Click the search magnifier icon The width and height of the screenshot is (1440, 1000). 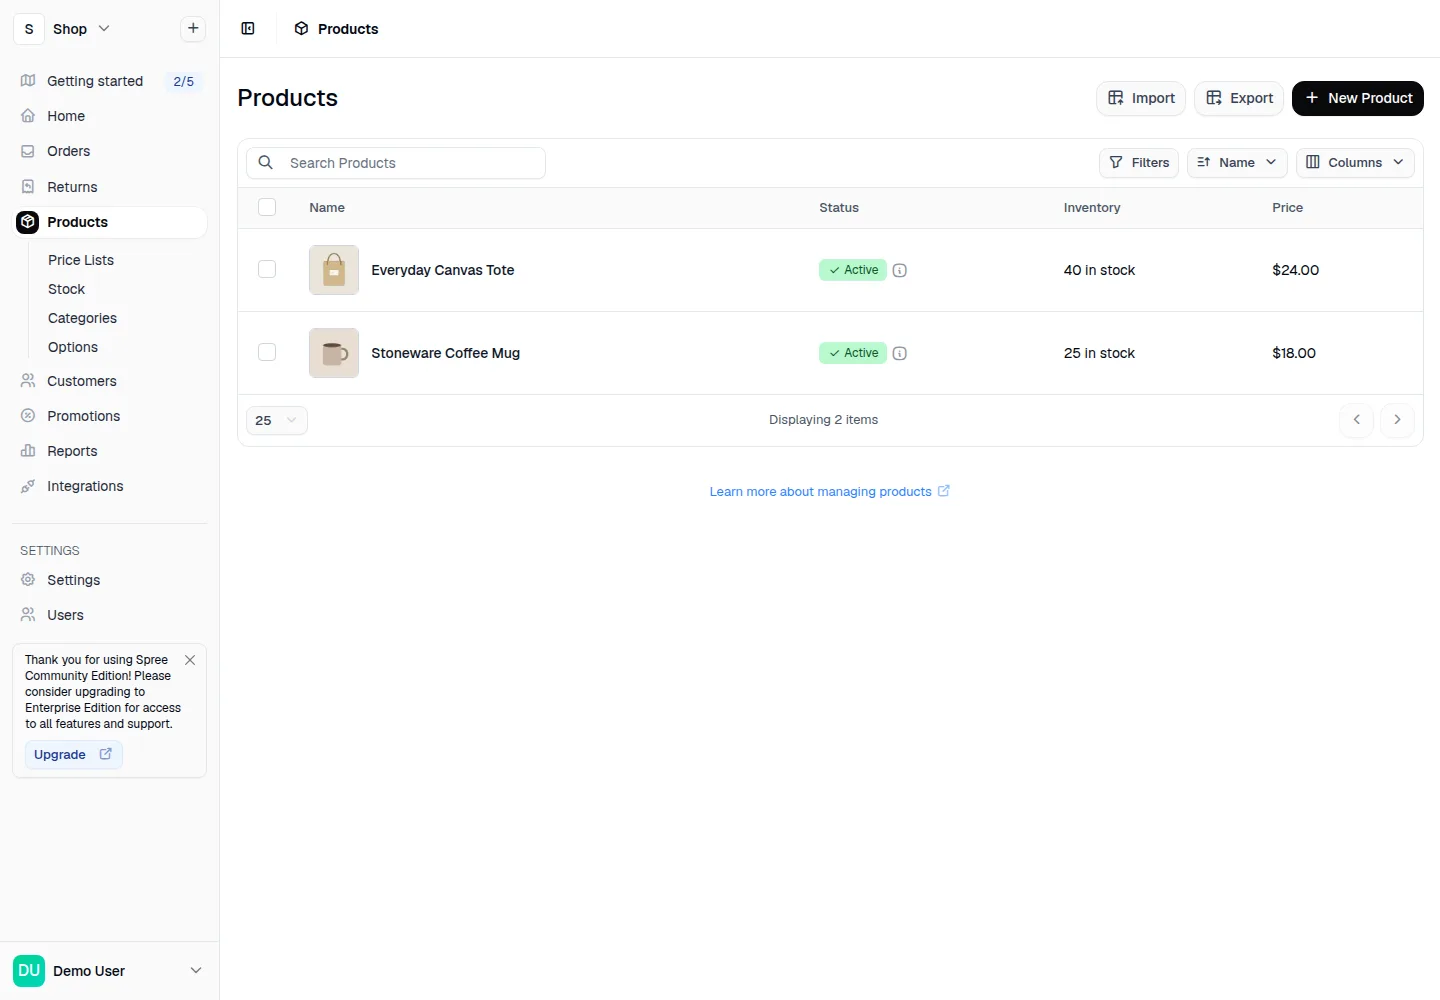tap(266, 162)
